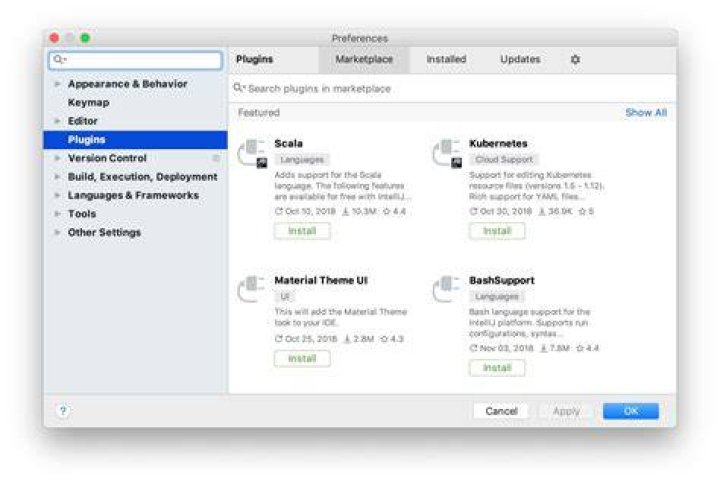Switch to the Marketplace tab
720x485 pixels.
364,59
